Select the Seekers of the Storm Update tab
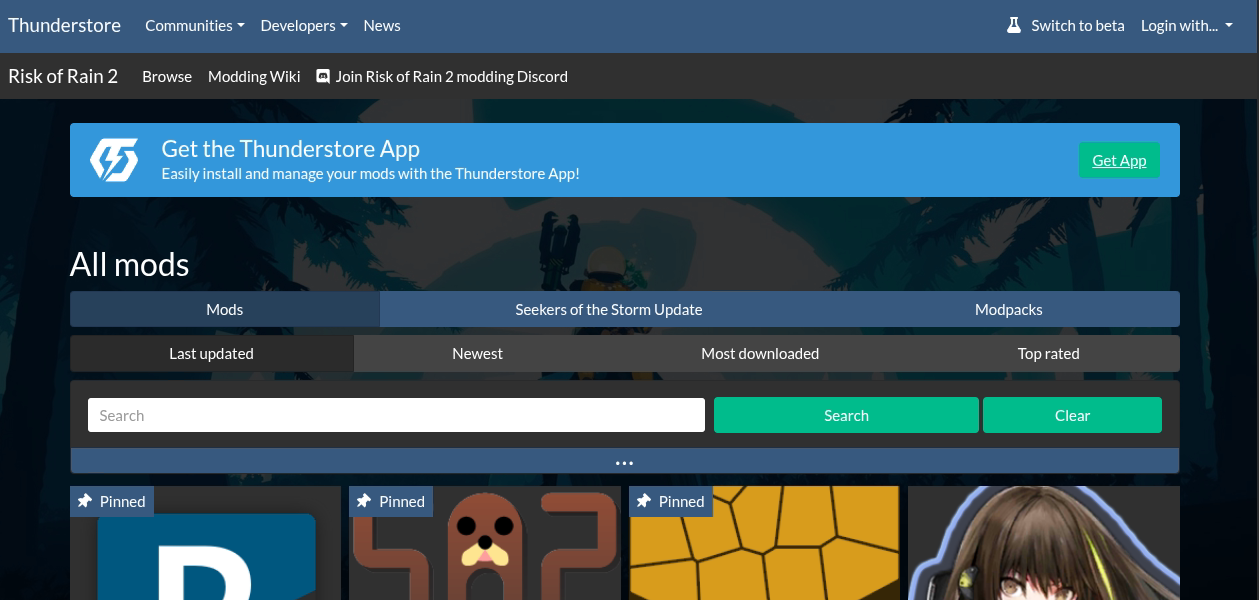 [x=608, y=309]
